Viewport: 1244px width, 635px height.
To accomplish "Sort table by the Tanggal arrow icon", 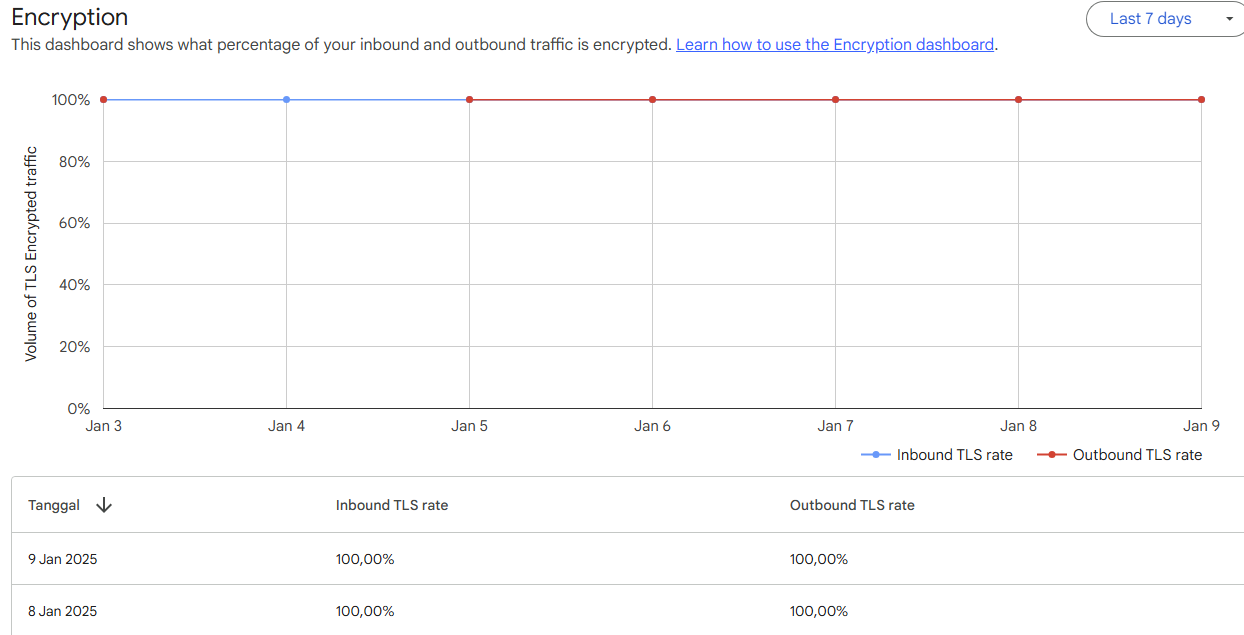I will point(104,505).
